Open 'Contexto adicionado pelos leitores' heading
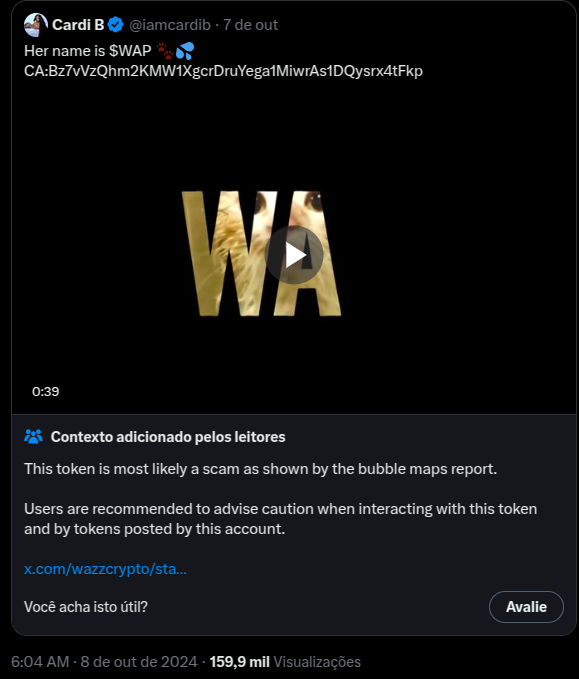 click(x=168, y=437)
